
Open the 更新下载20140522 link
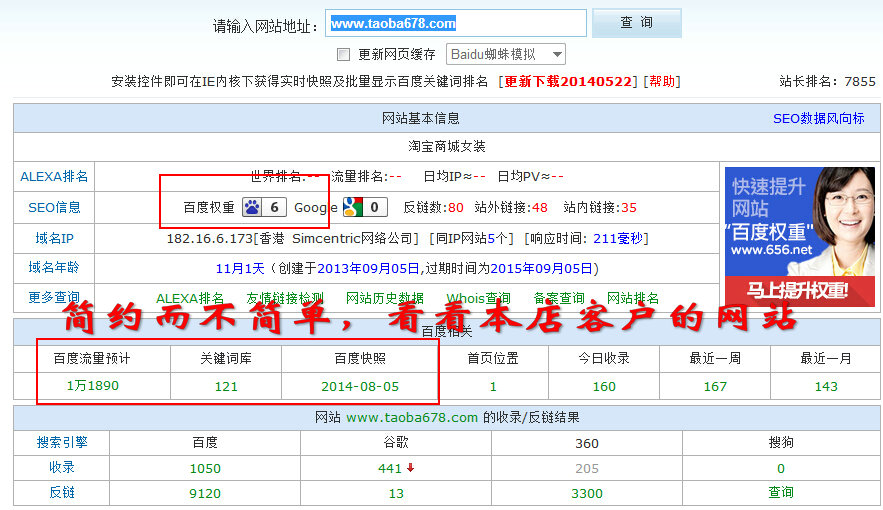(568, 82)
